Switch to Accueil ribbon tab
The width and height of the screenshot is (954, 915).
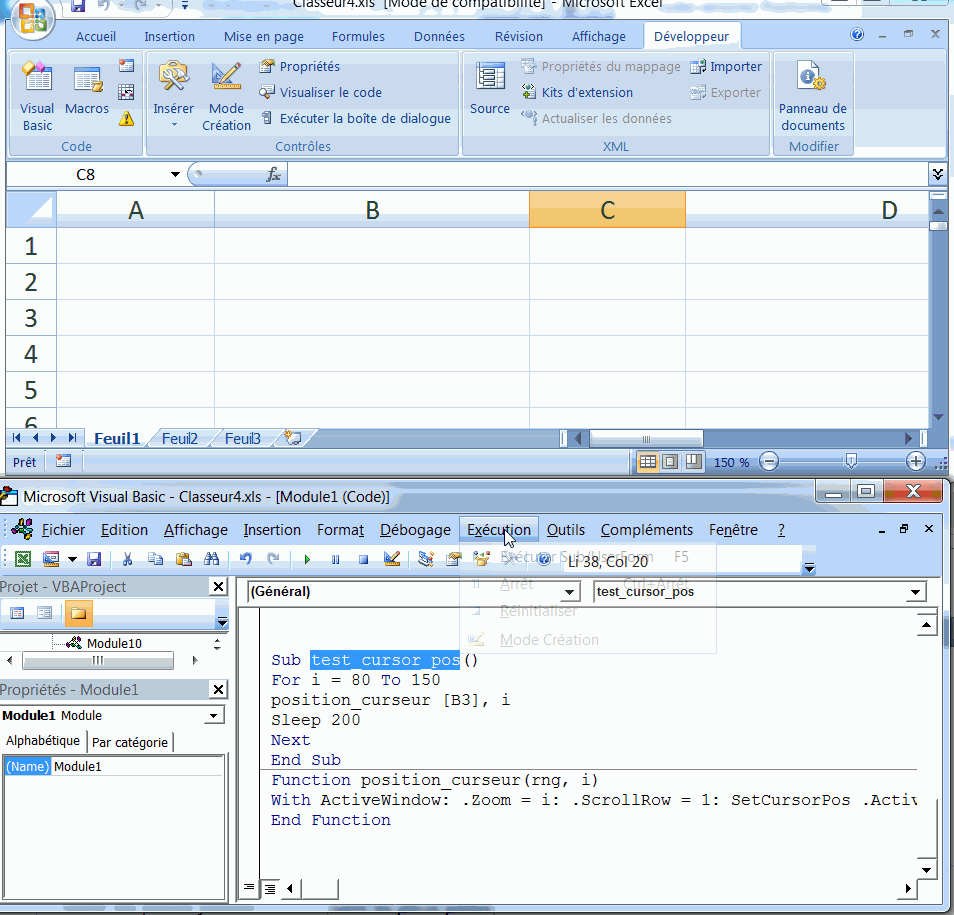tap(96, 37)
